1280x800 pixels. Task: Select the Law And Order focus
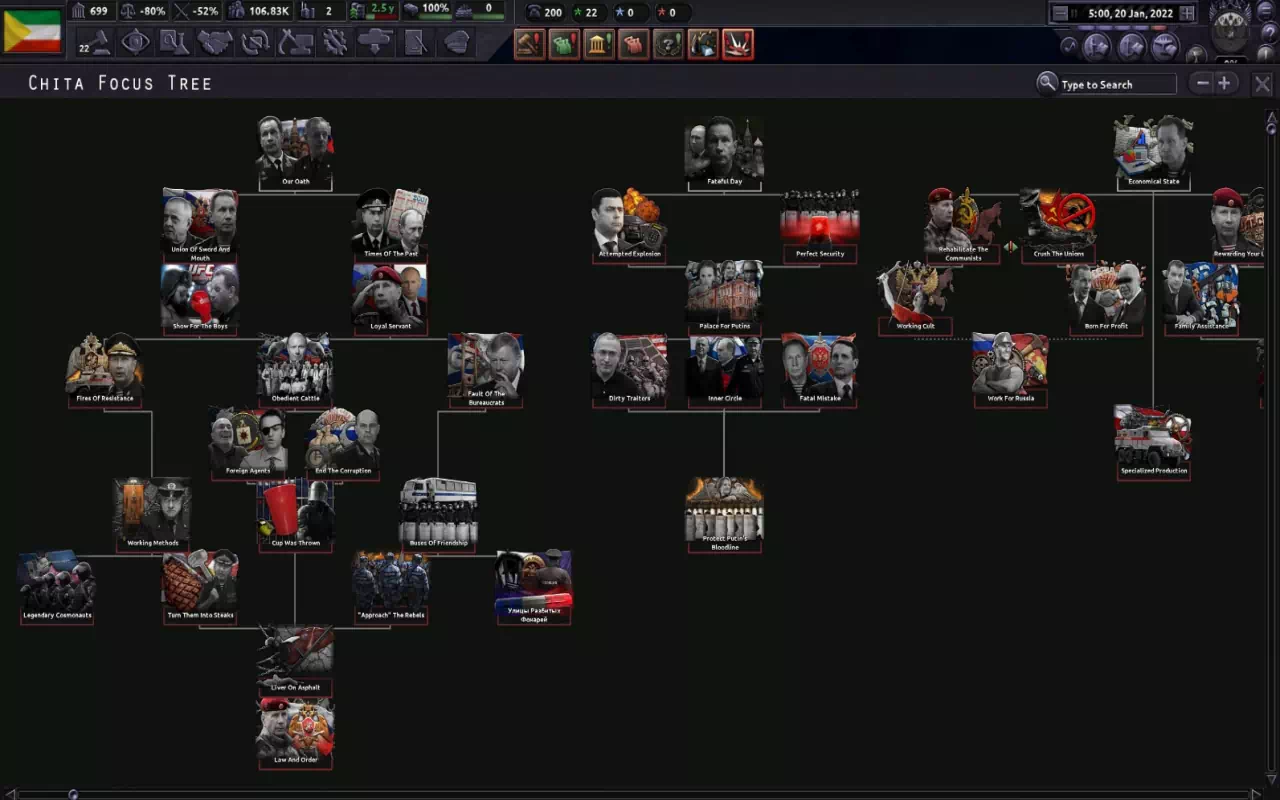[295, 732]
